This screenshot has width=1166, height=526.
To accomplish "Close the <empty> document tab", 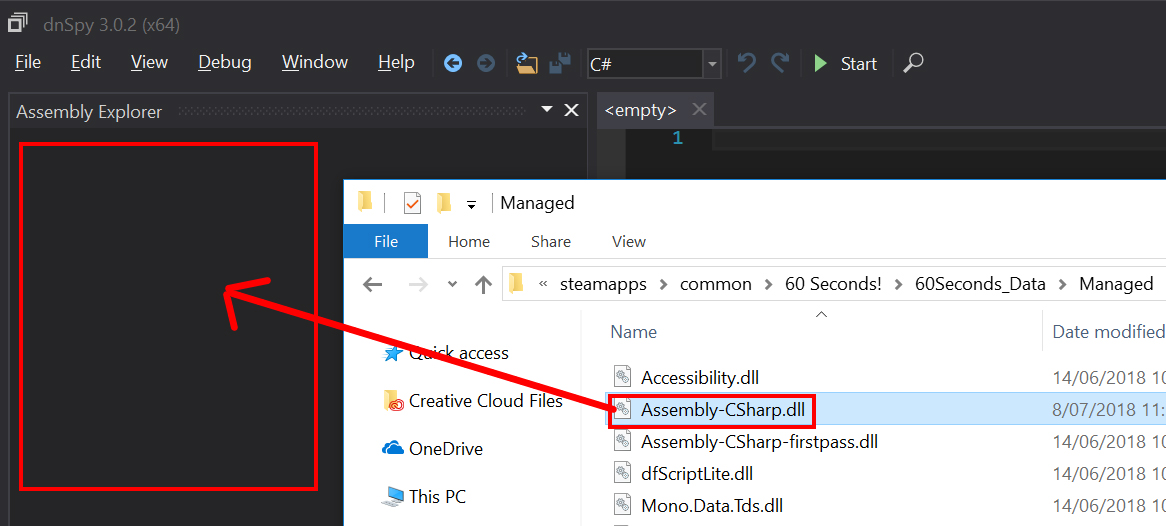I will (698, 110).
